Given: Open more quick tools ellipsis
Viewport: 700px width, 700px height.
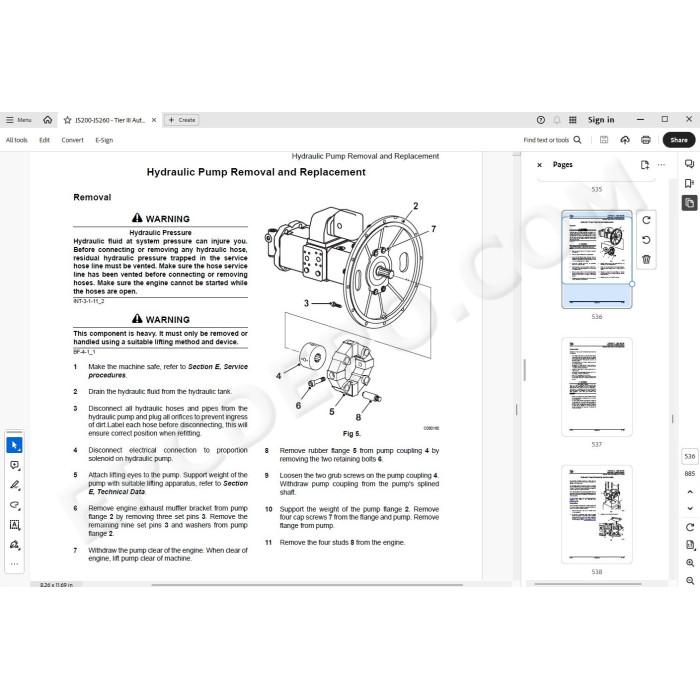Looking at the screenshot, I should pos(14,564).
